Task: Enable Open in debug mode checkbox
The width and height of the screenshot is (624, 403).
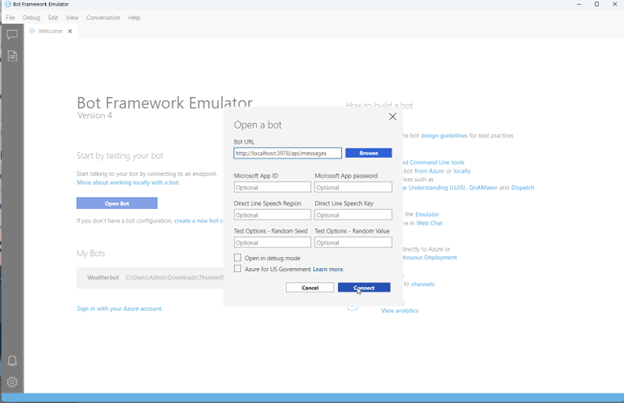Action: coord(238,258)
